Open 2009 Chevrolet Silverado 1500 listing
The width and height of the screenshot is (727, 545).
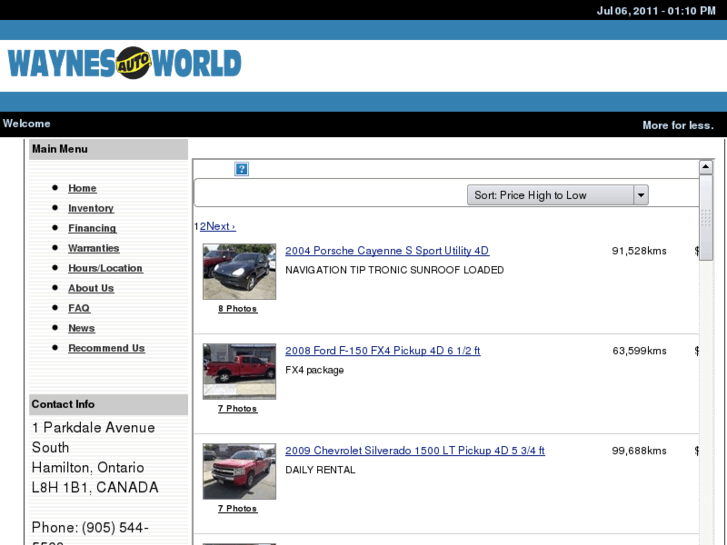coord(415,451)
